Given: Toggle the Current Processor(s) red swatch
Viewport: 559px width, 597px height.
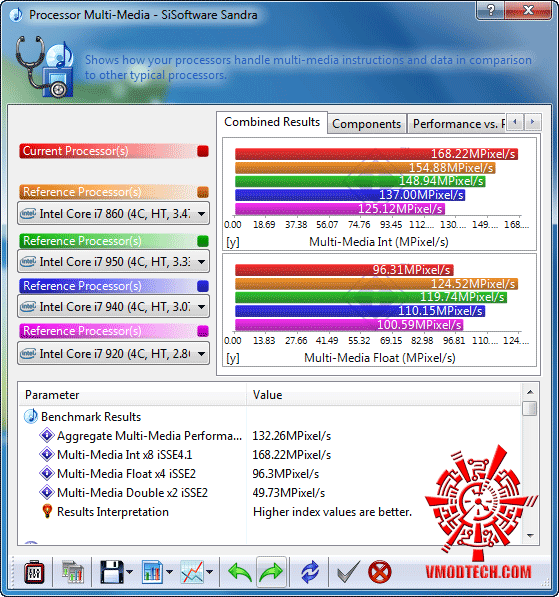Looking at the screenshot, I should pyautogui.click(x=203, y=151).
